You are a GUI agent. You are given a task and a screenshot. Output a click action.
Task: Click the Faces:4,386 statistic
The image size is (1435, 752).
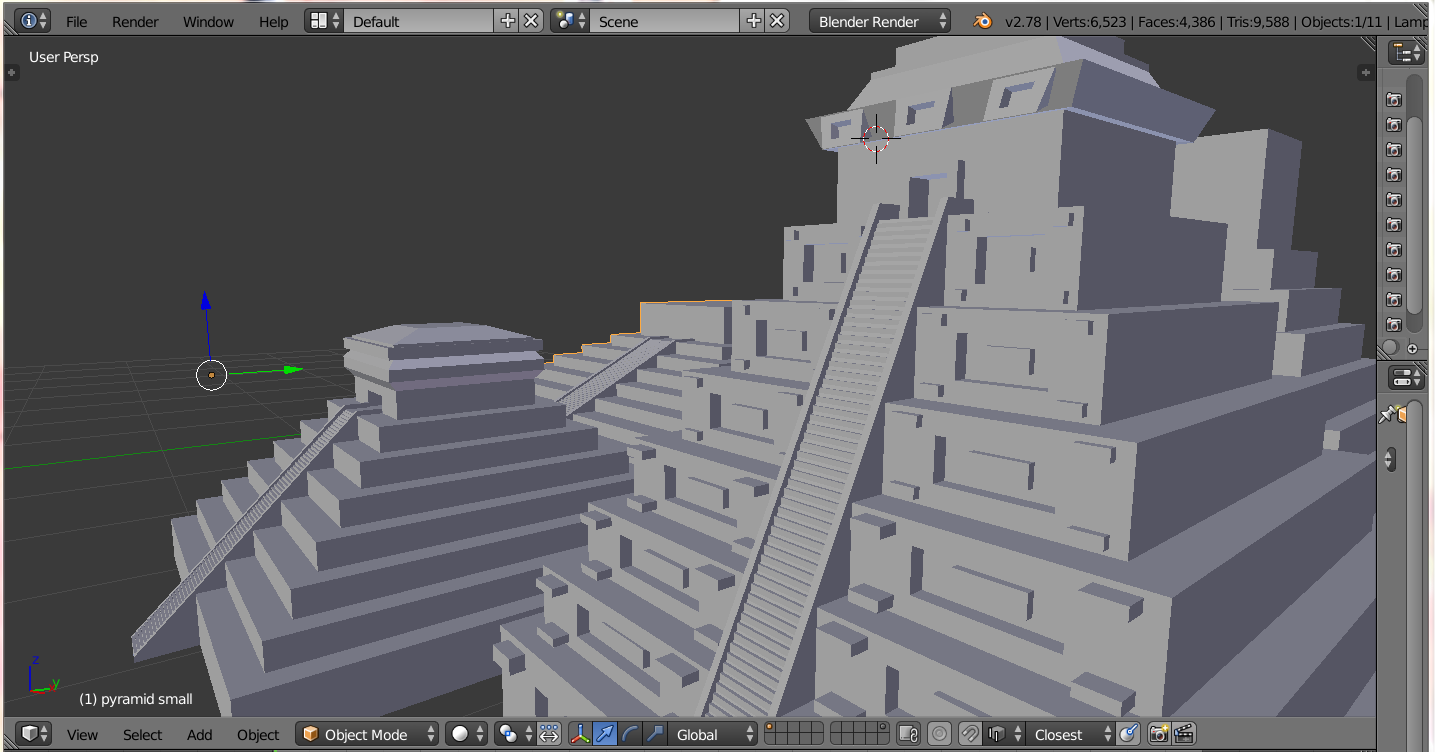(1177, 21)
